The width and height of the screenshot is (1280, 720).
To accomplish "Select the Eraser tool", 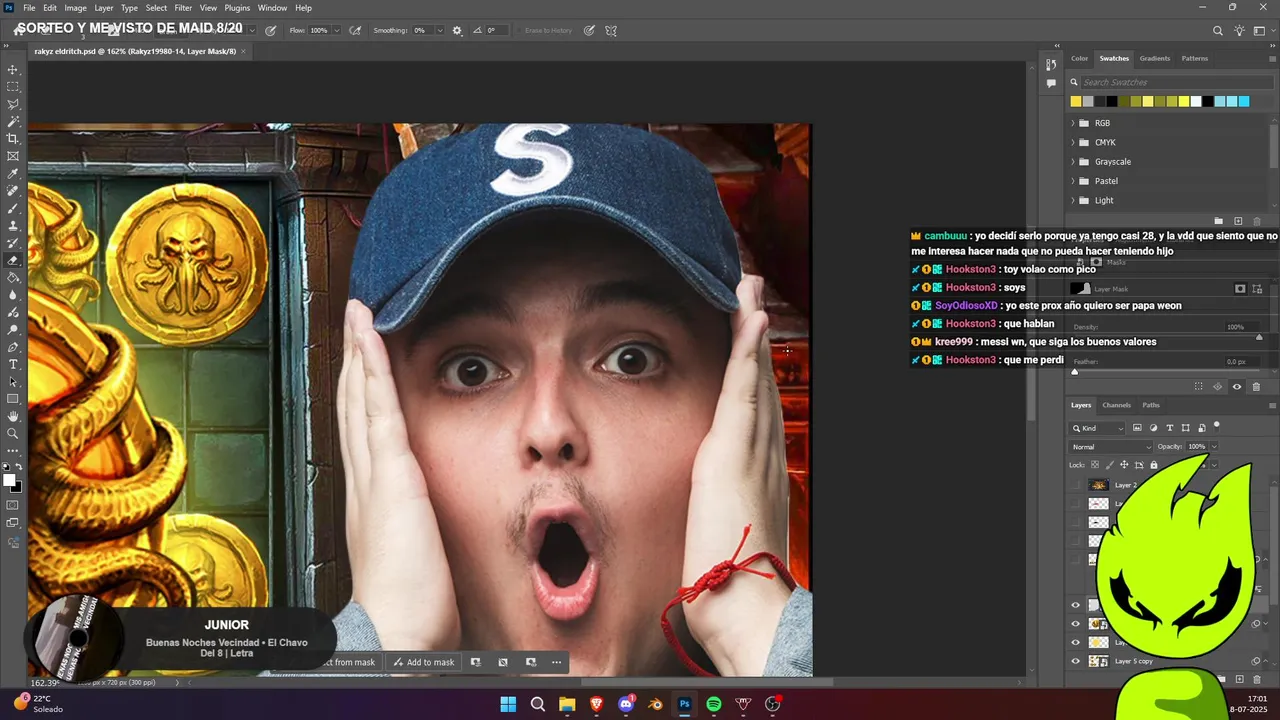I will click(x=13, y=260).
